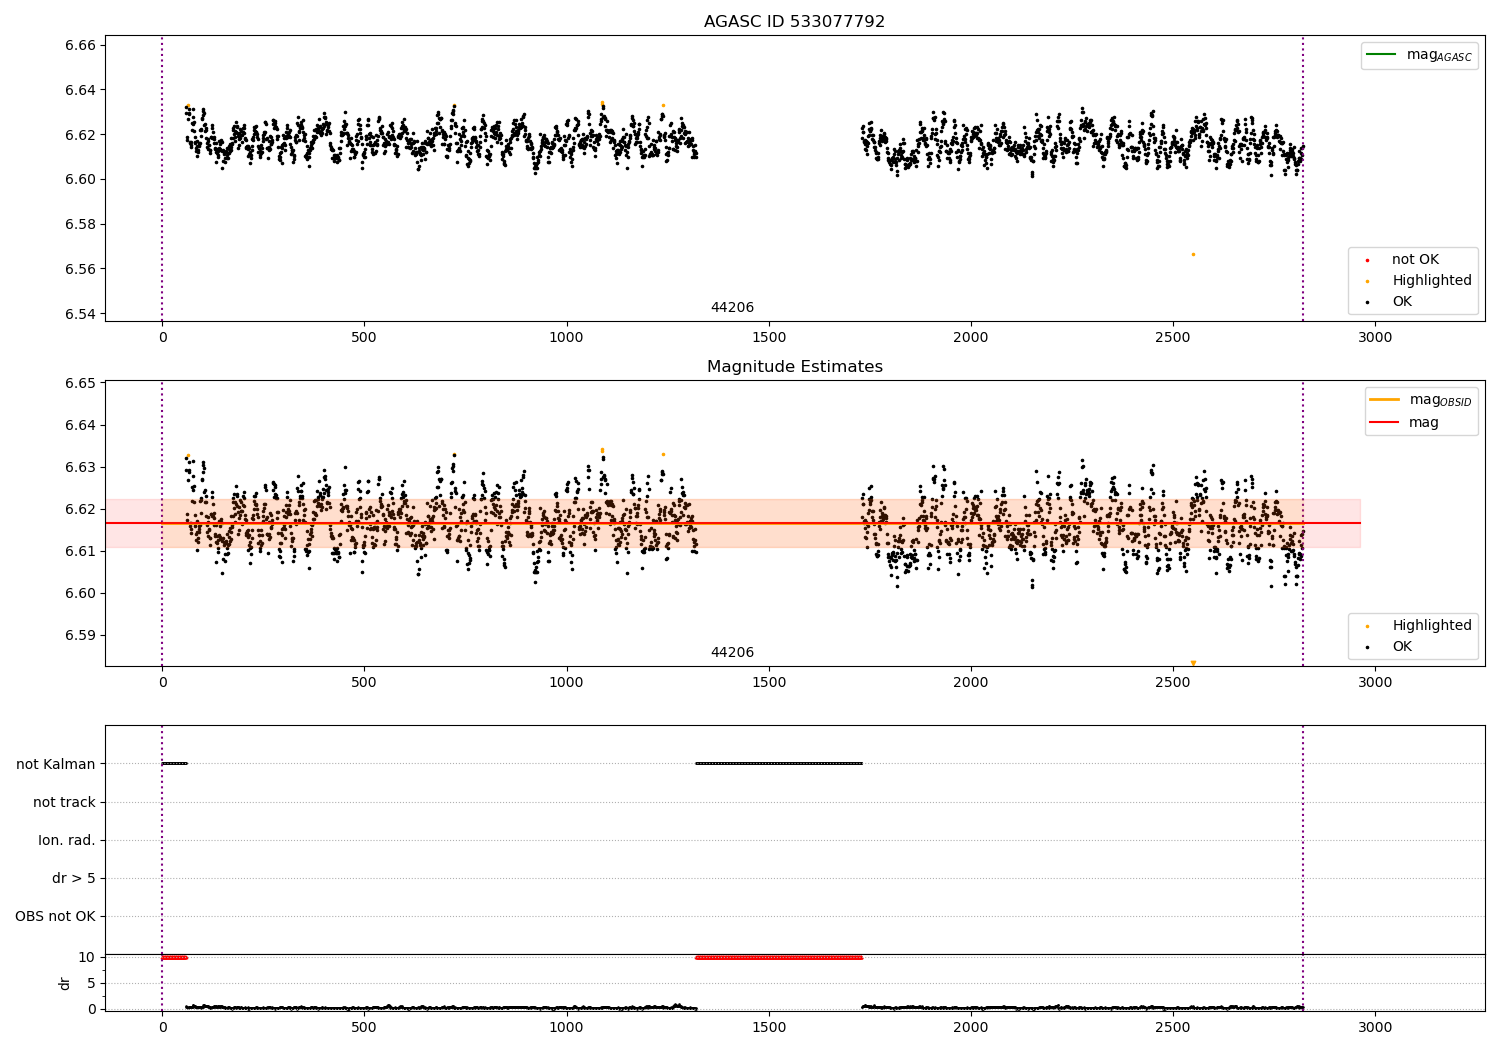Select the 'Ion. rad.' axis label
Screen dimensions: 1500x1050
67,840
